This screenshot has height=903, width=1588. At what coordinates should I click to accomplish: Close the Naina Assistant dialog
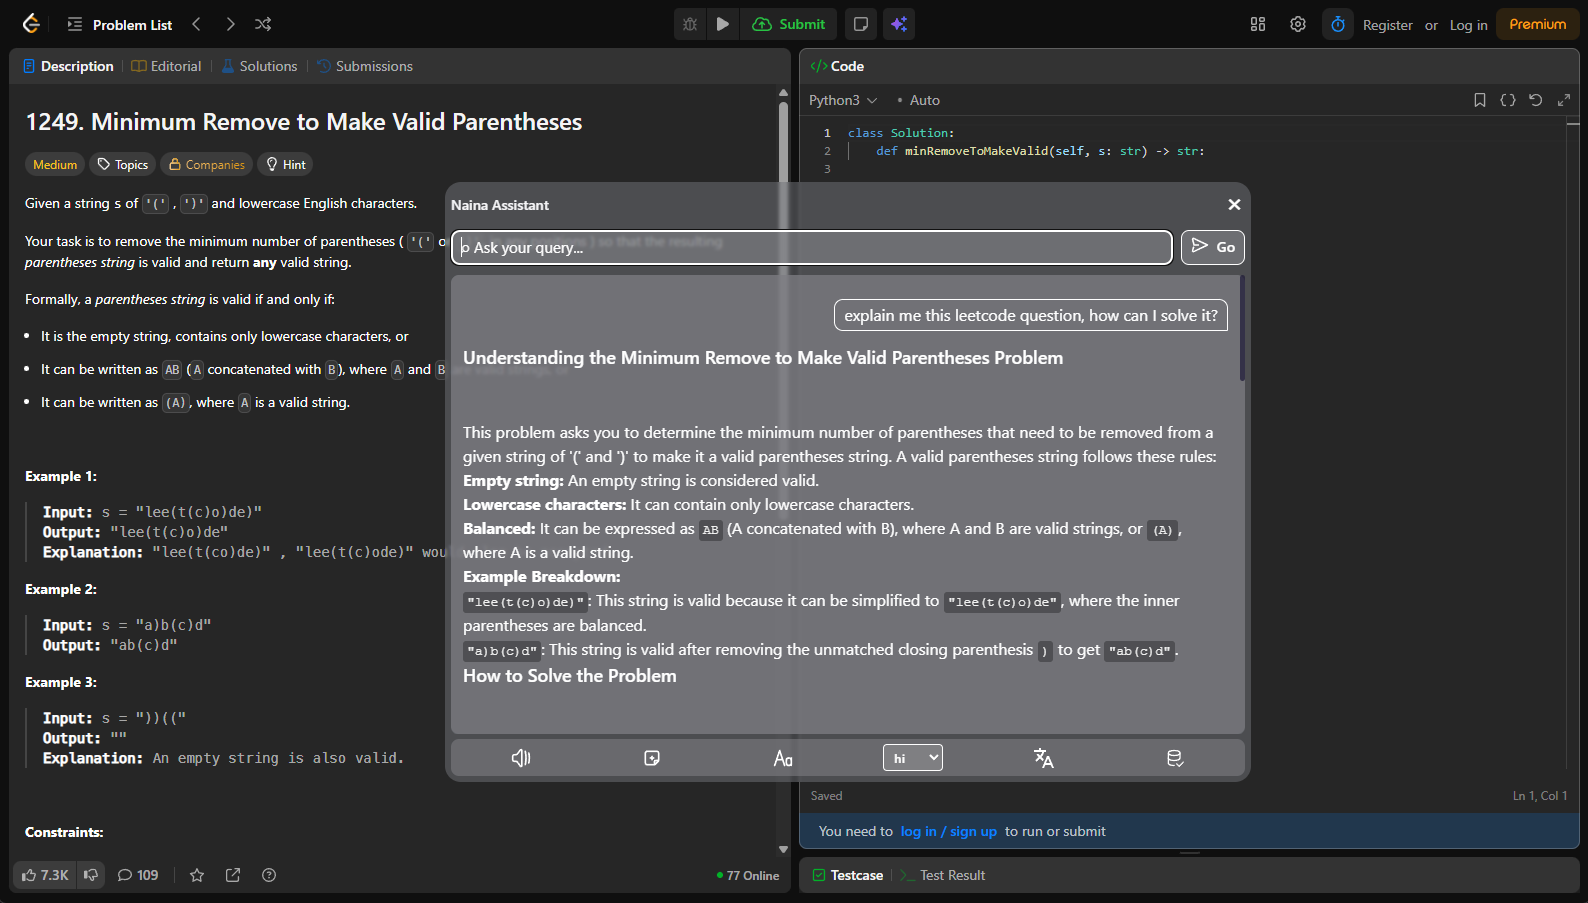tap(1234, 204)
